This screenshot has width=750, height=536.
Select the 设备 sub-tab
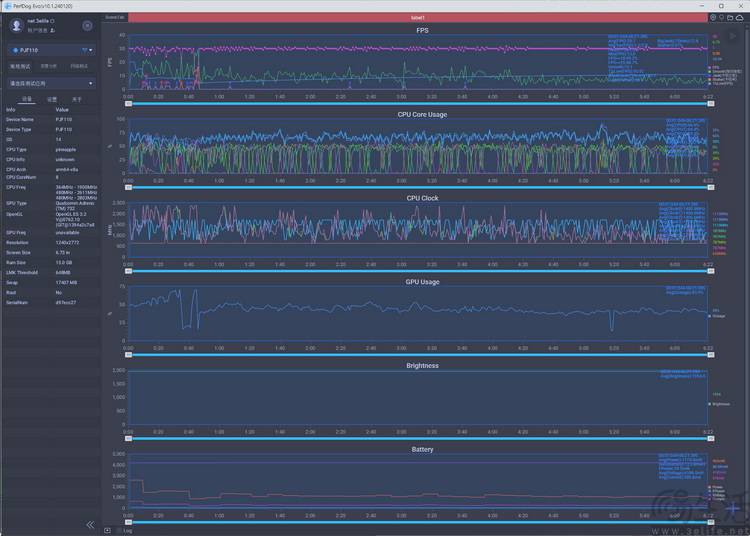pyautogui.click(x=27, y=99)
